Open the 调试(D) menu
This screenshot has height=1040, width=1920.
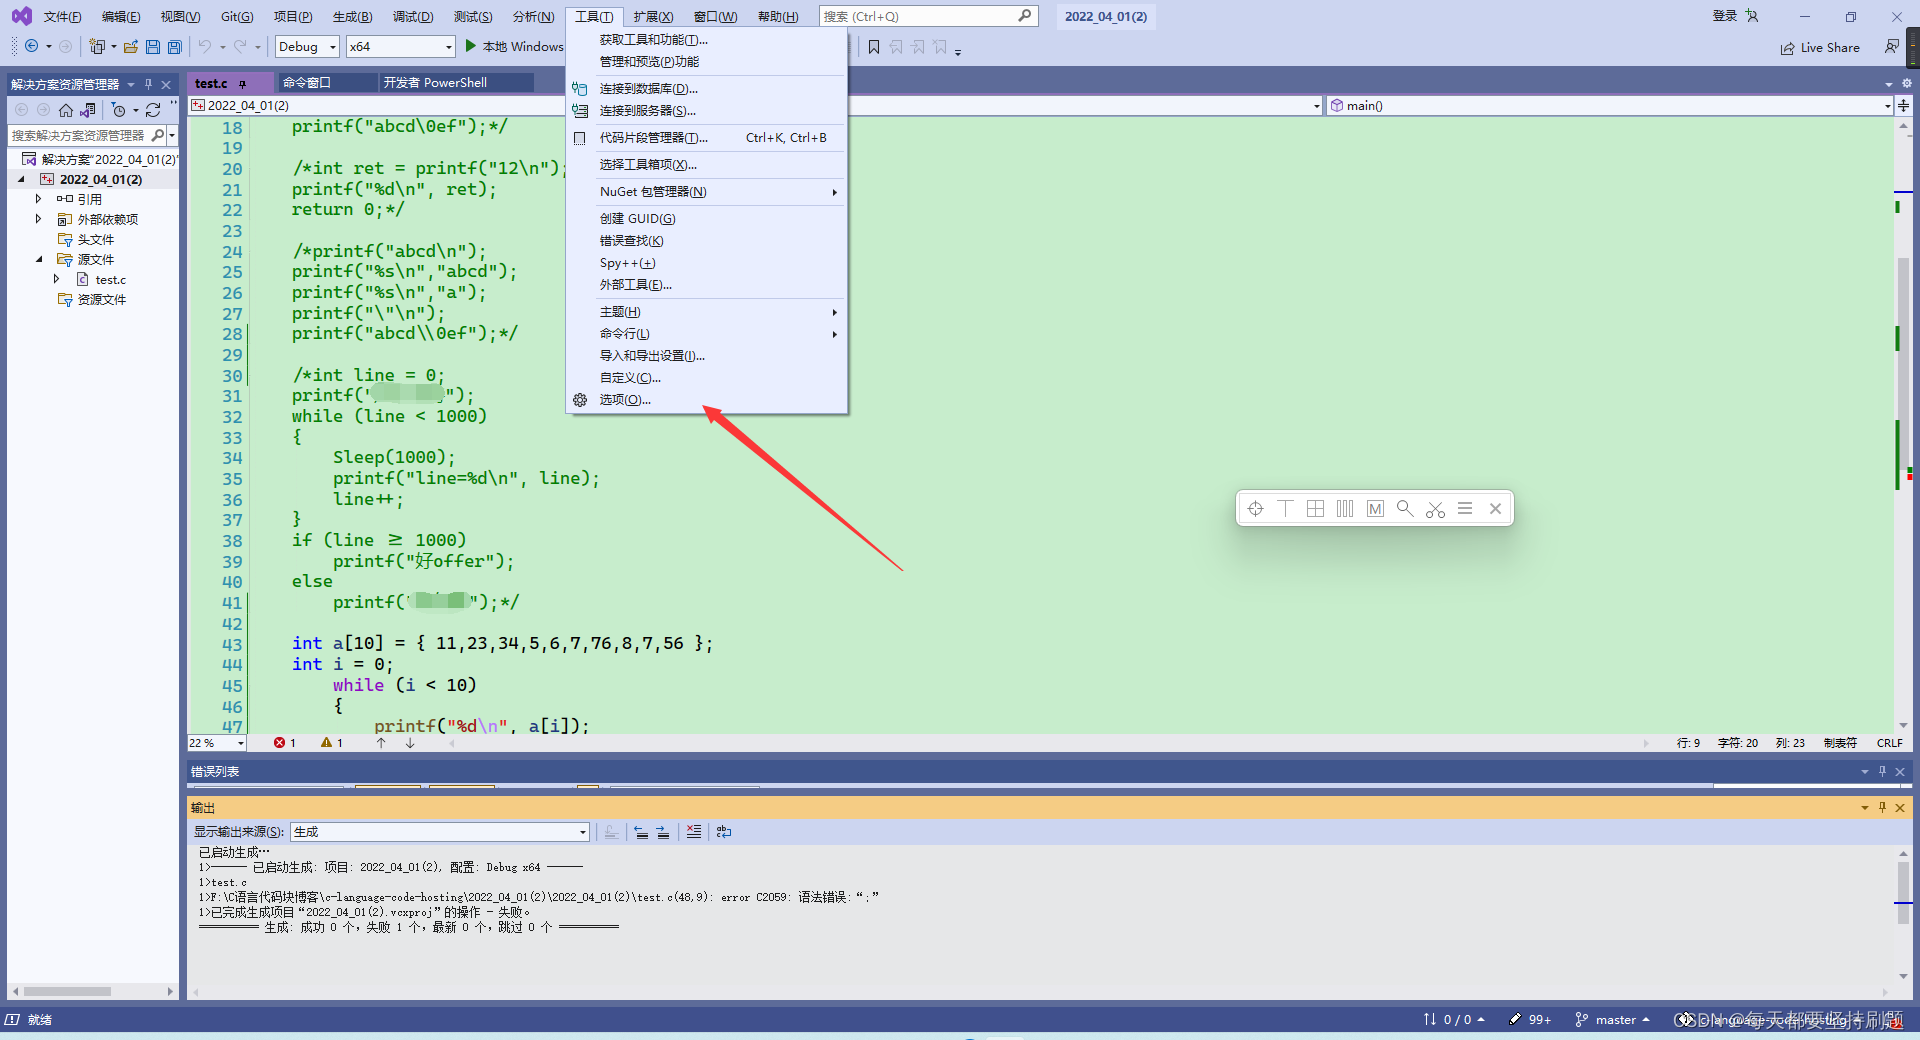[x=413, y=17]
